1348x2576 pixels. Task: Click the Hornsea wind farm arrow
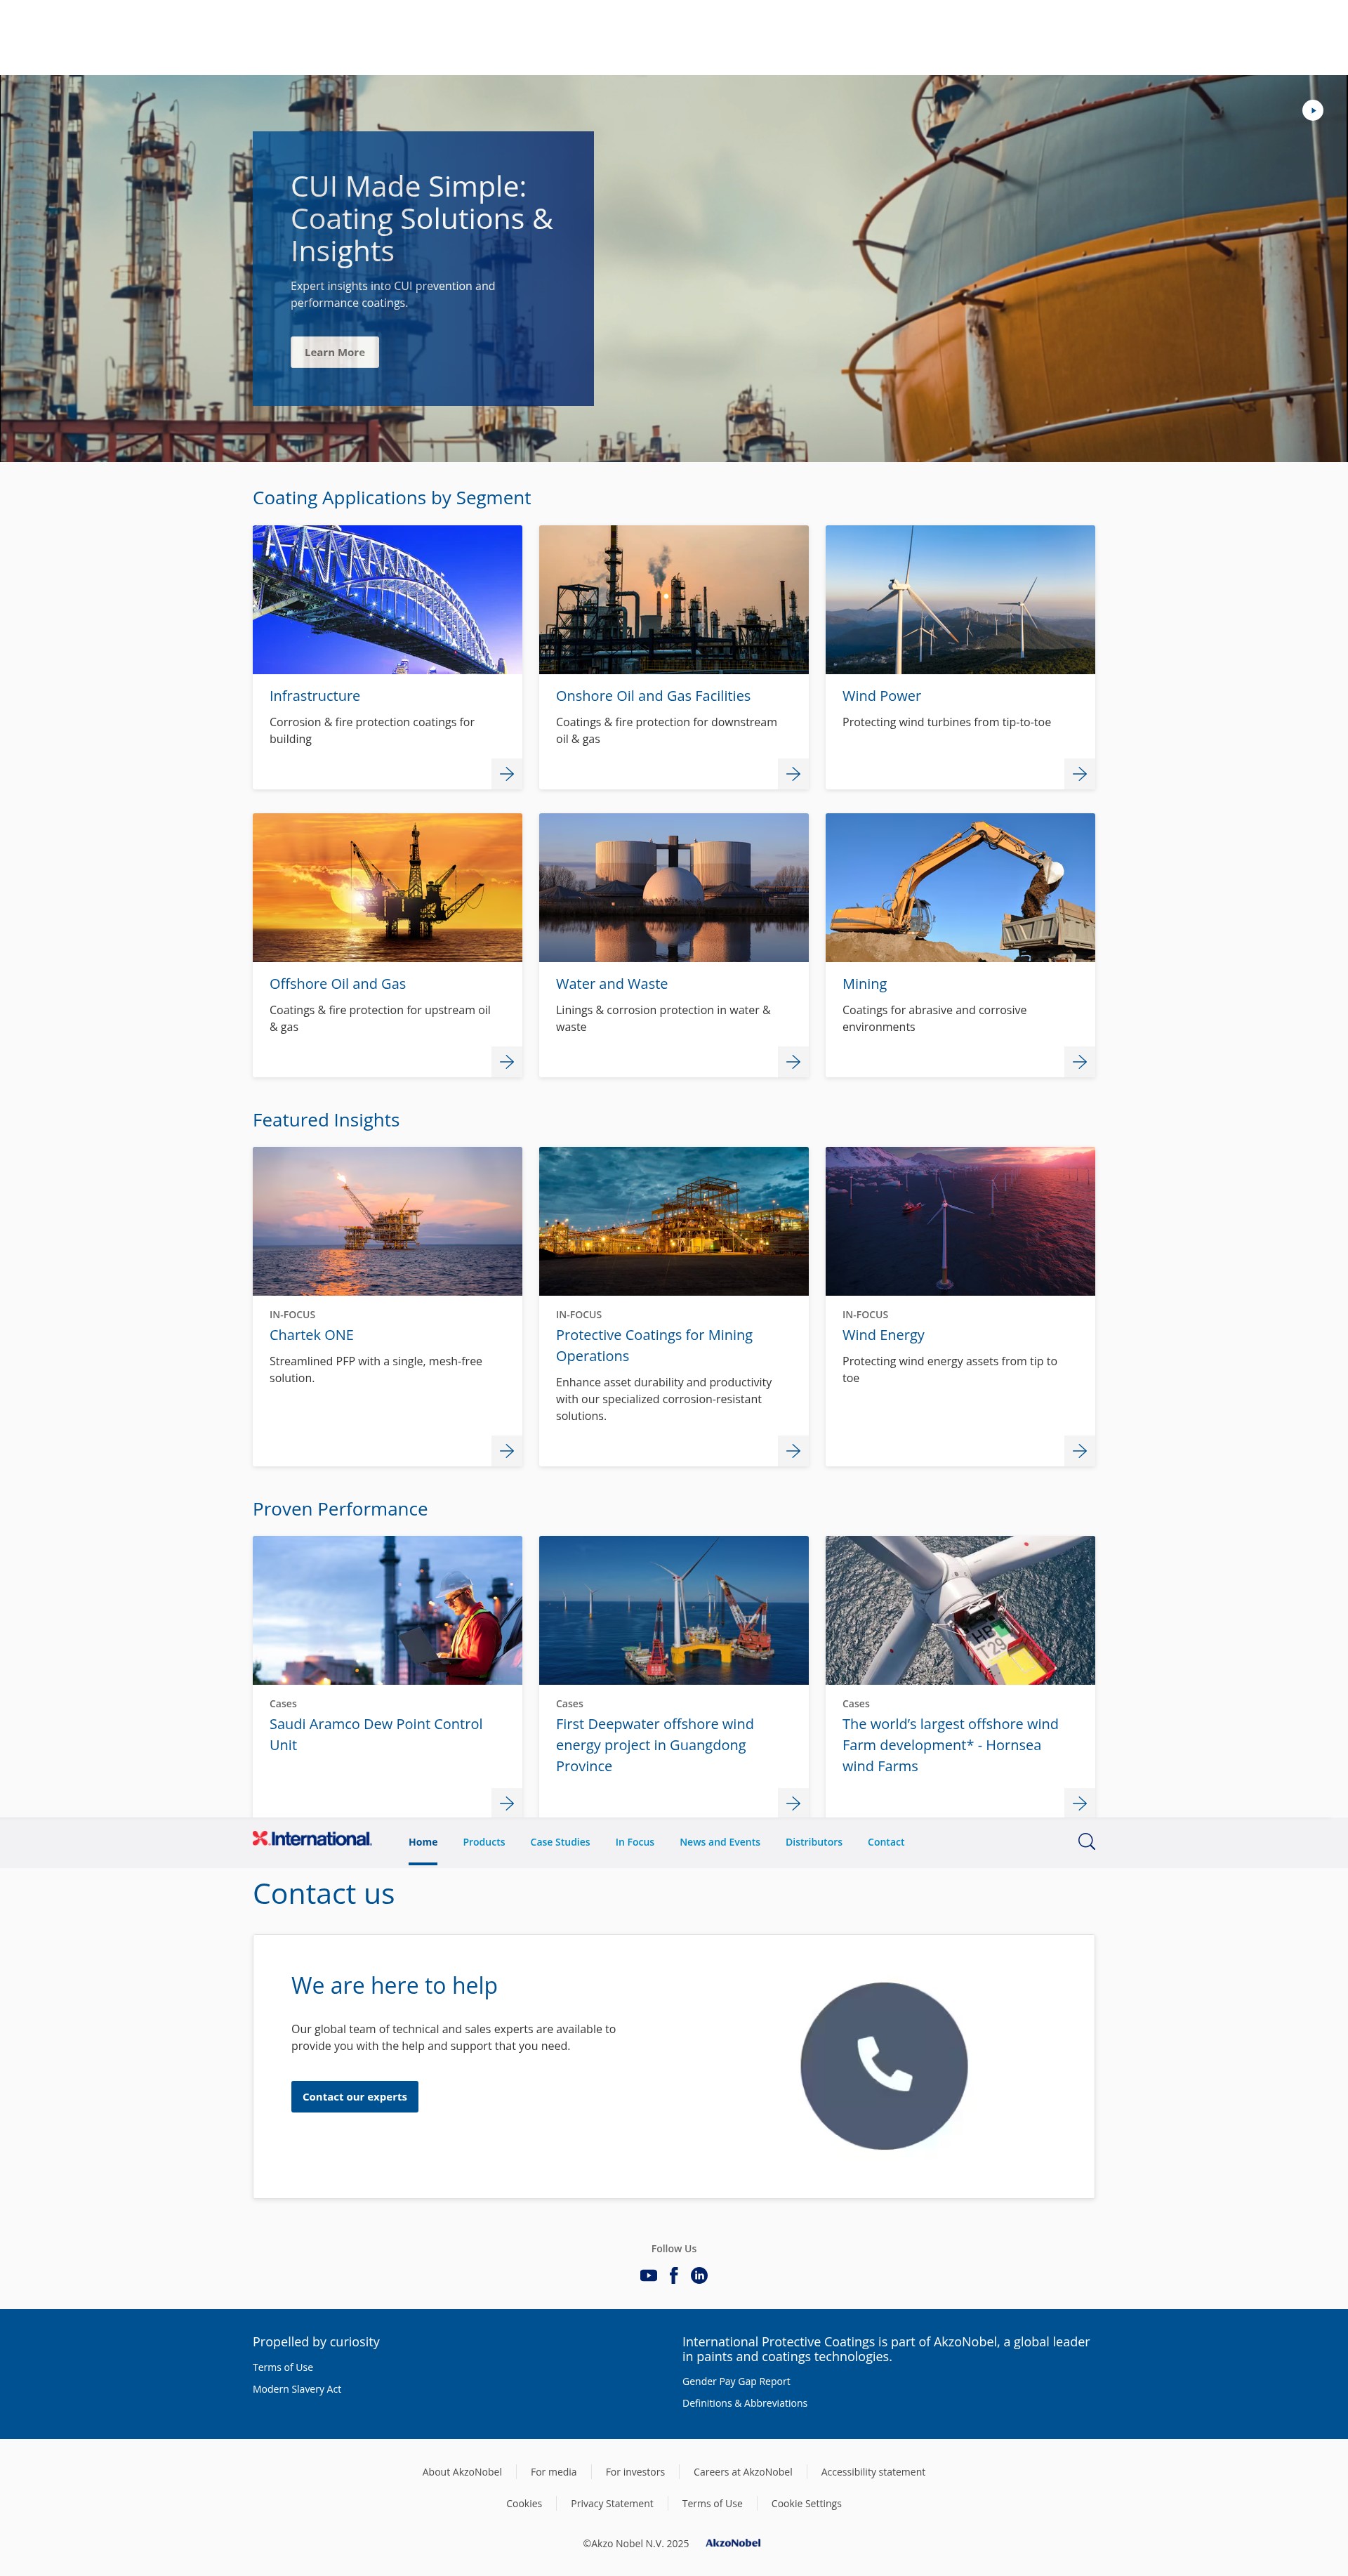click(1080, 1803)
